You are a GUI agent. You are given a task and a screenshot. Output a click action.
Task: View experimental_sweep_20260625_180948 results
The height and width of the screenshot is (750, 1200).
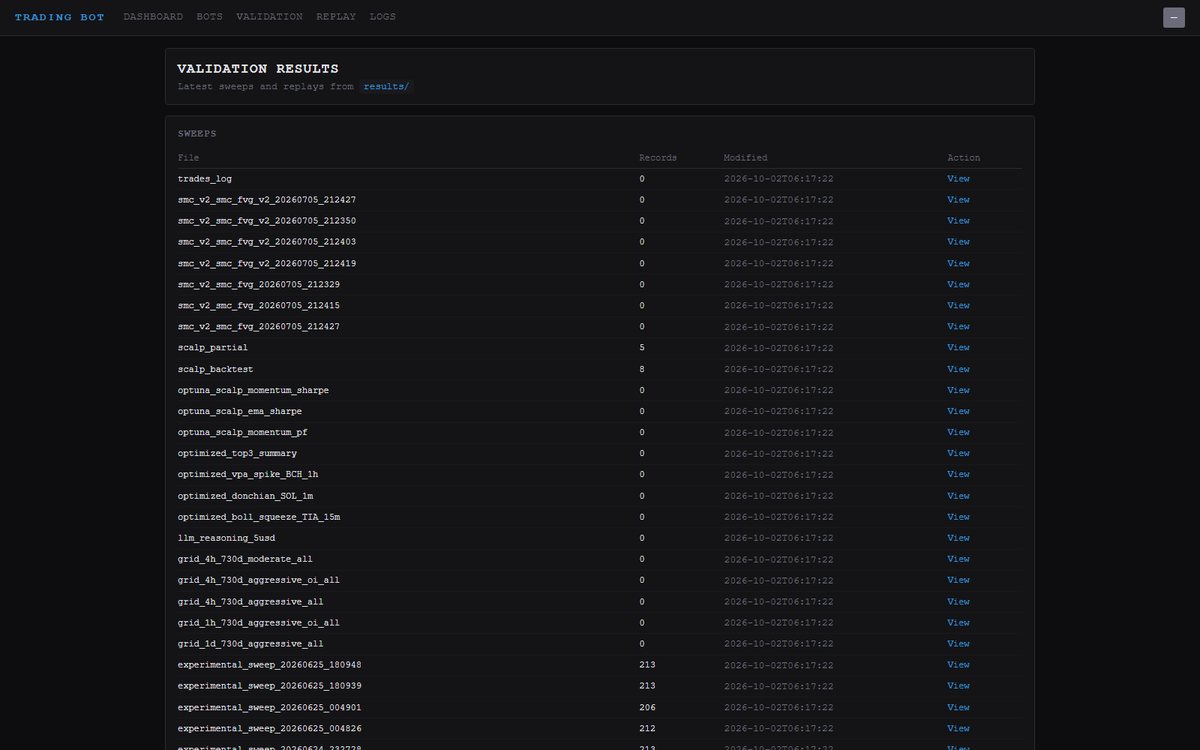[958, 665]
